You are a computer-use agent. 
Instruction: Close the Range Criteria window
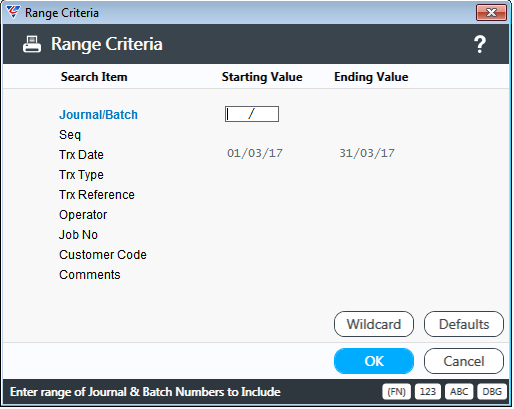491,13
